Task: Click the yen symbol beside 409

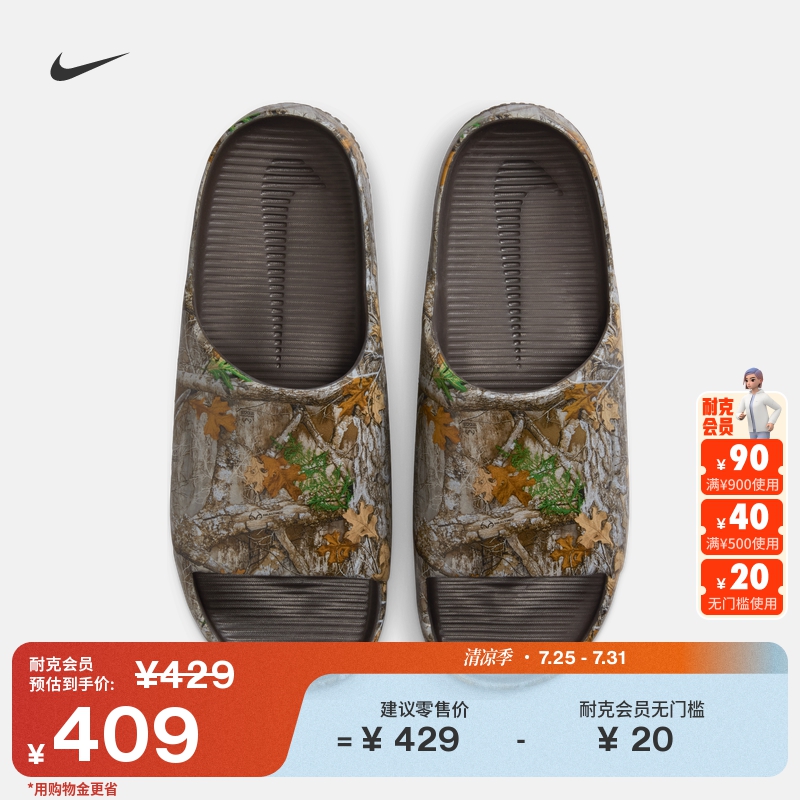Action: 36,753
